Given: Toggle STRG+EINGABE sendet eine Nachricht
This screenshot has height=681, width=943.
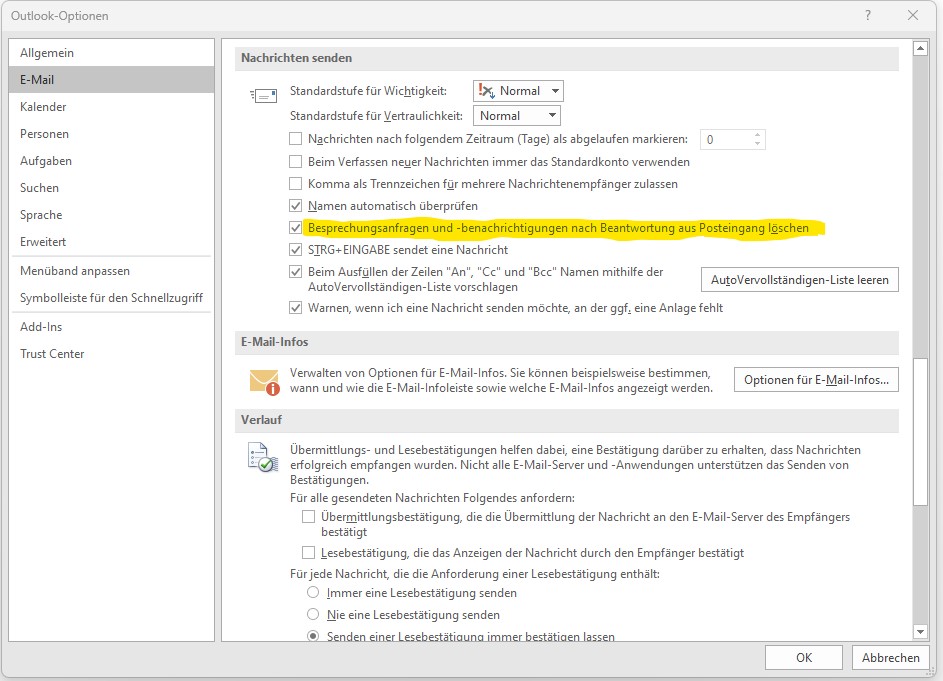Looking at the screenshot, I should click(x=295, y=250).
